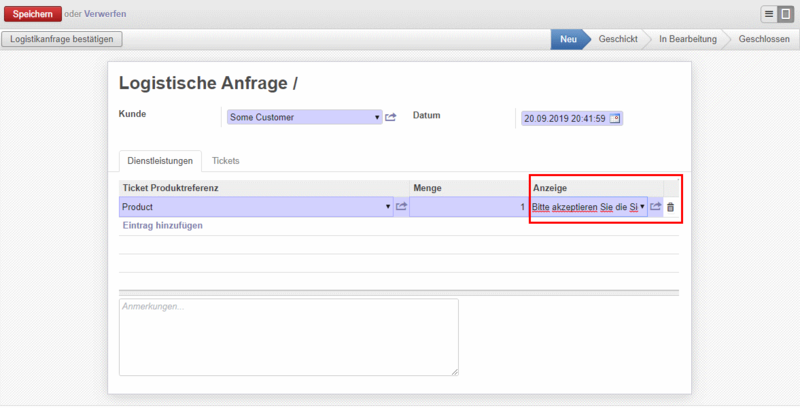Select the Dienstleistungen tab
The image size is (800, 408).
pyautogui.click(x=160, y=161)
